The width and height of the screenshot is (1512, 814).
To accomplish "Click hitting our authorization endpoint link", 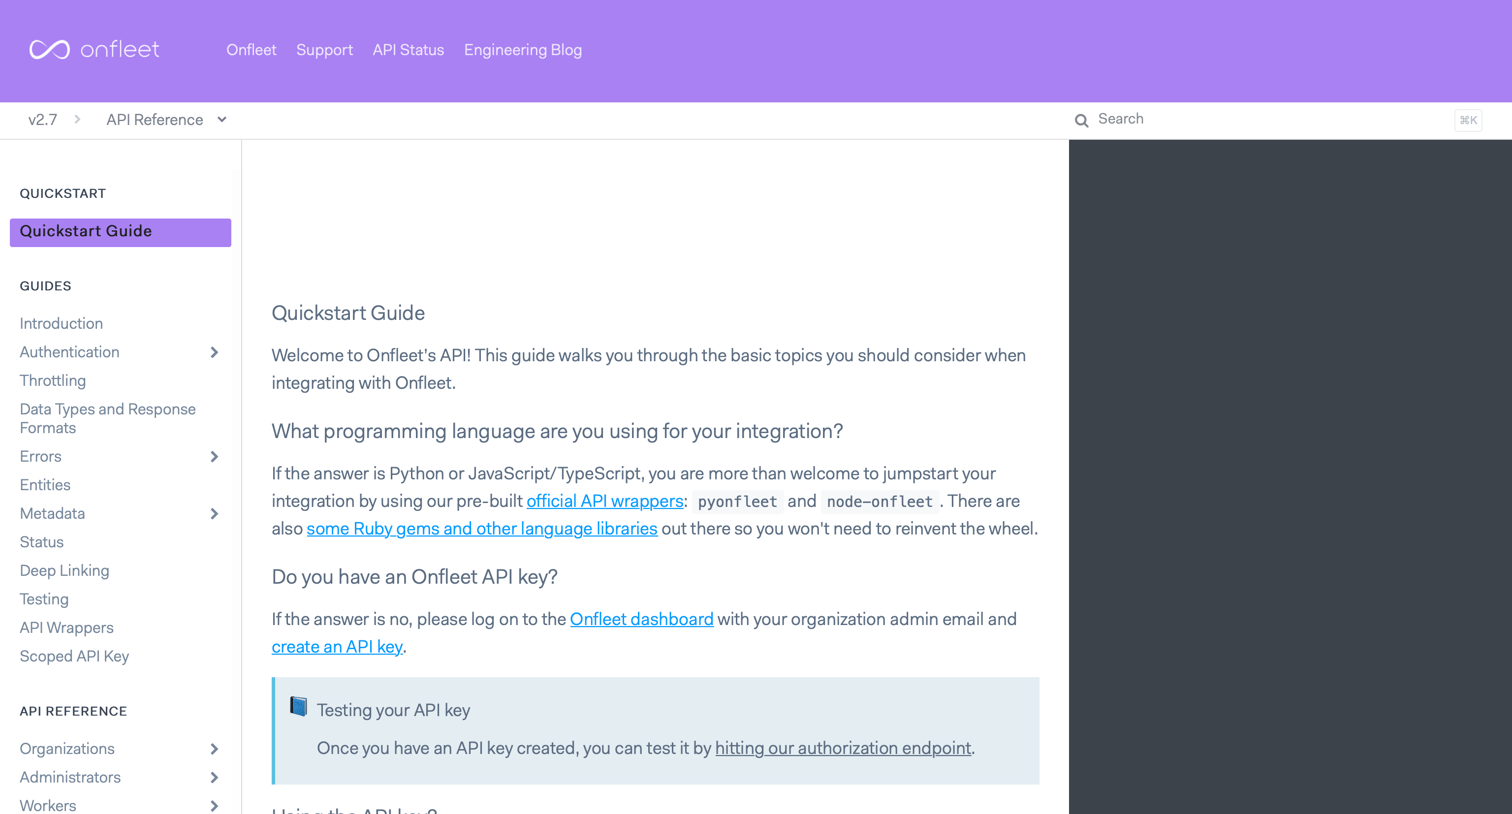I will pos(843,748).
